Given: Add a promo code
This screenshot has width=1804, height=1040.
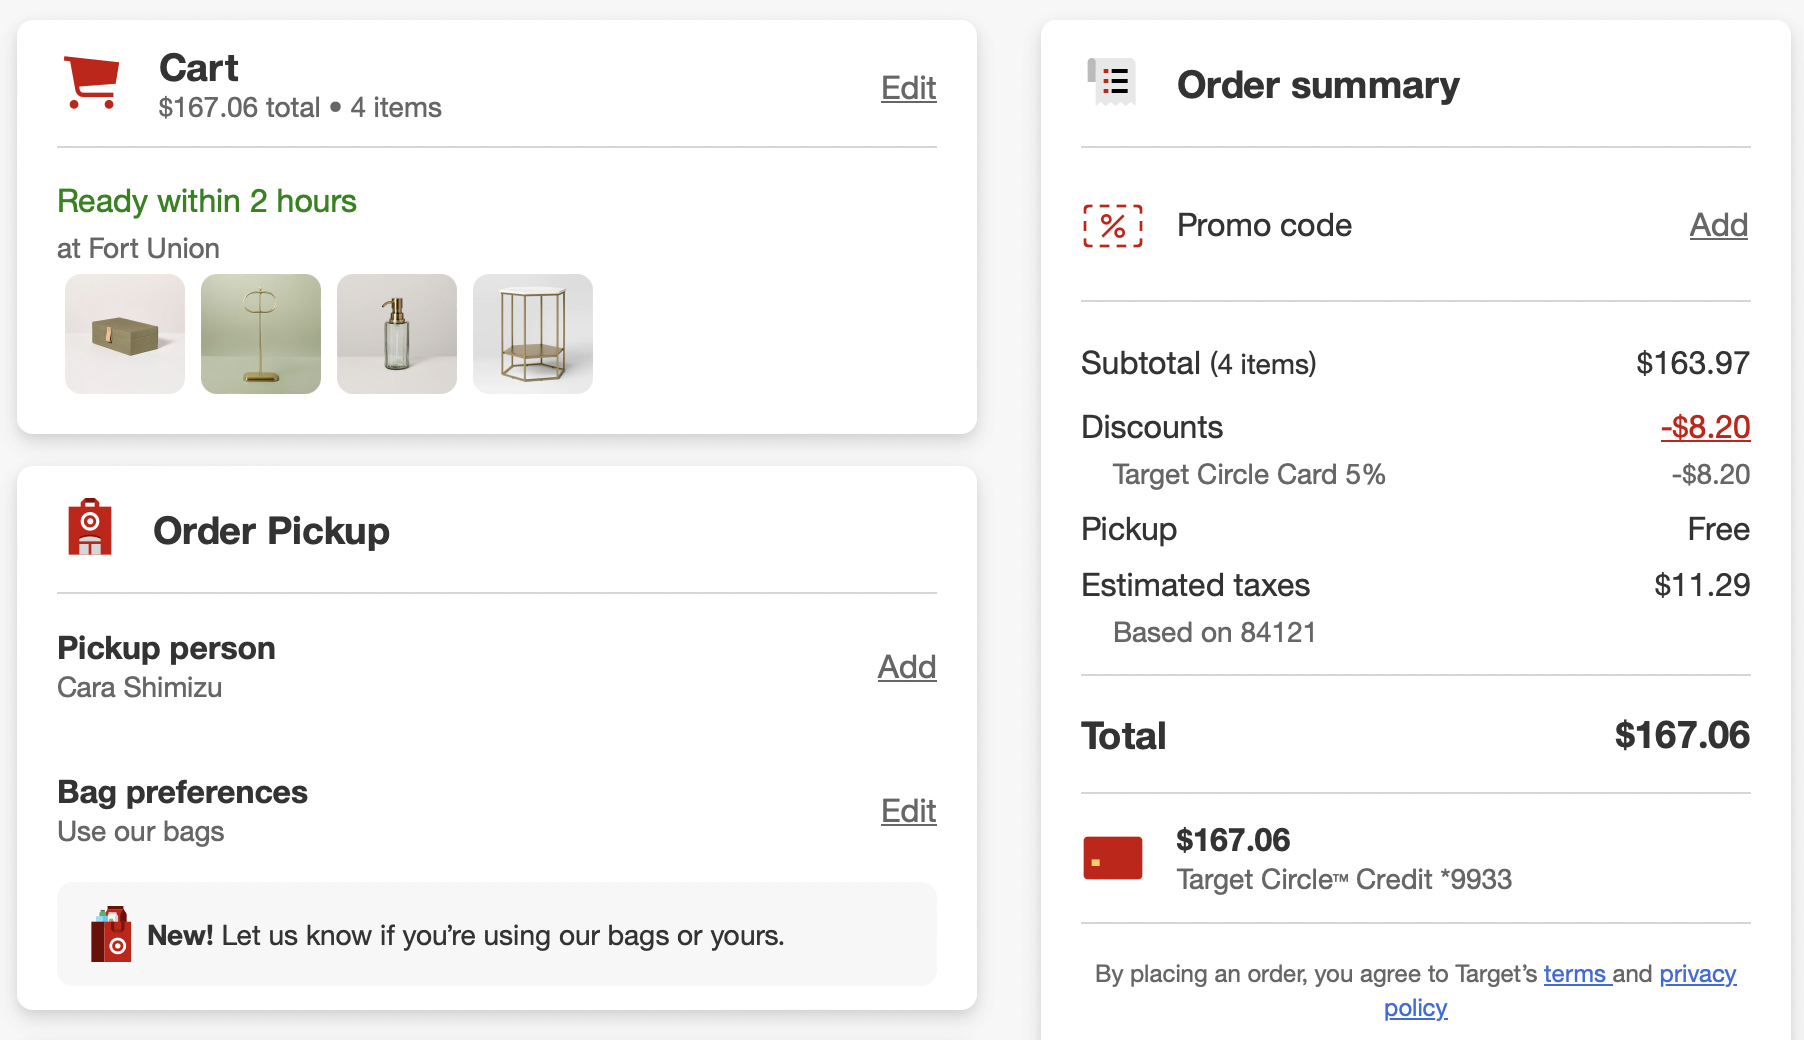Looking at the screenshot, I should pyautogui.click(x=1718, y=225).
